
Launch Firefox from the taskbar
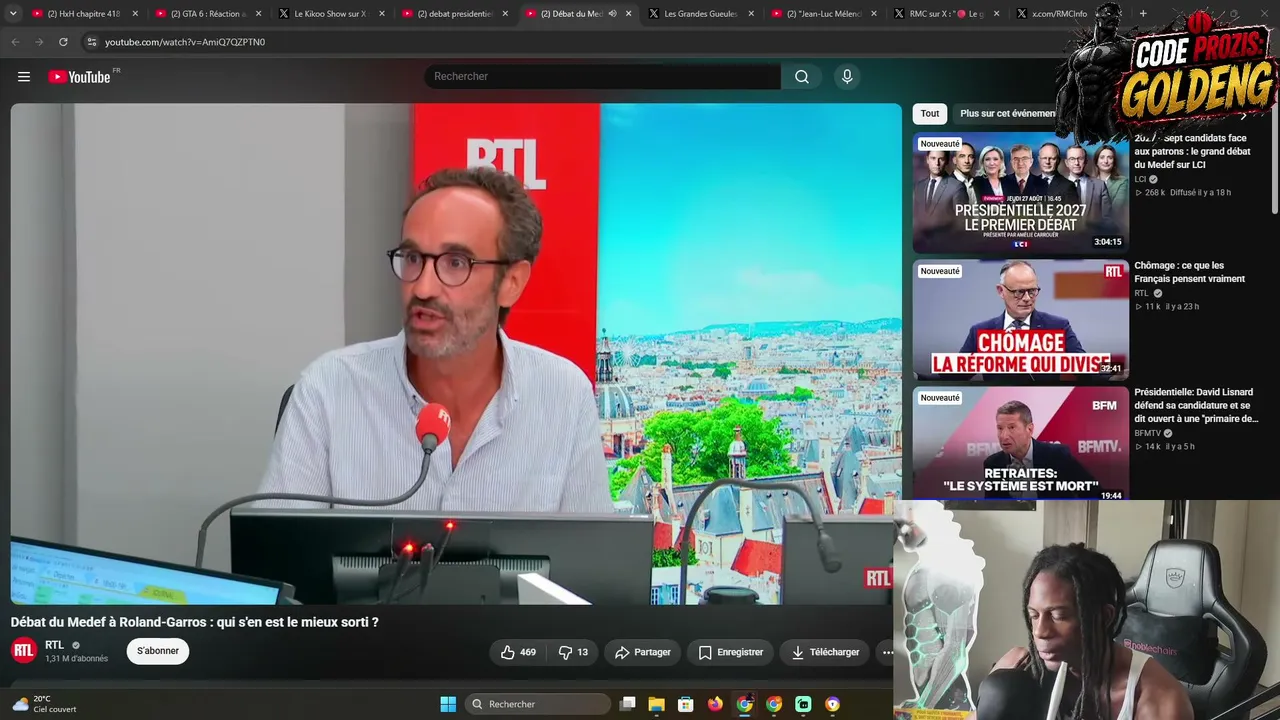715,704
